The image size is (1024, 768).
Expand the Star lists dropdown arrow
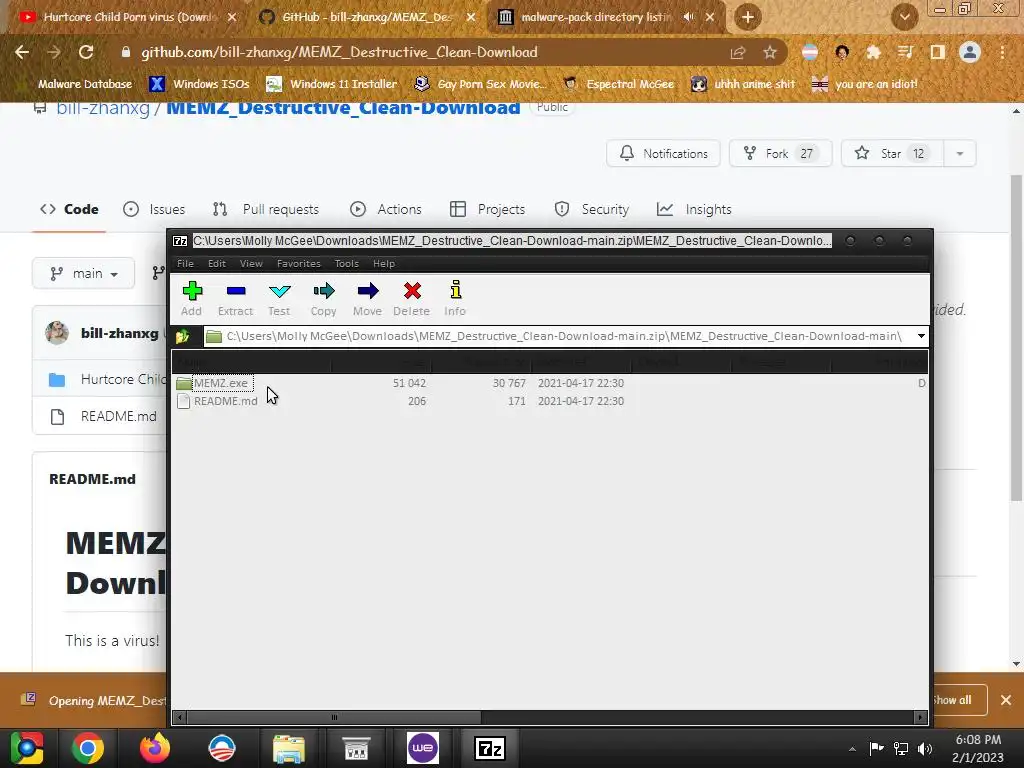(959, 153)
